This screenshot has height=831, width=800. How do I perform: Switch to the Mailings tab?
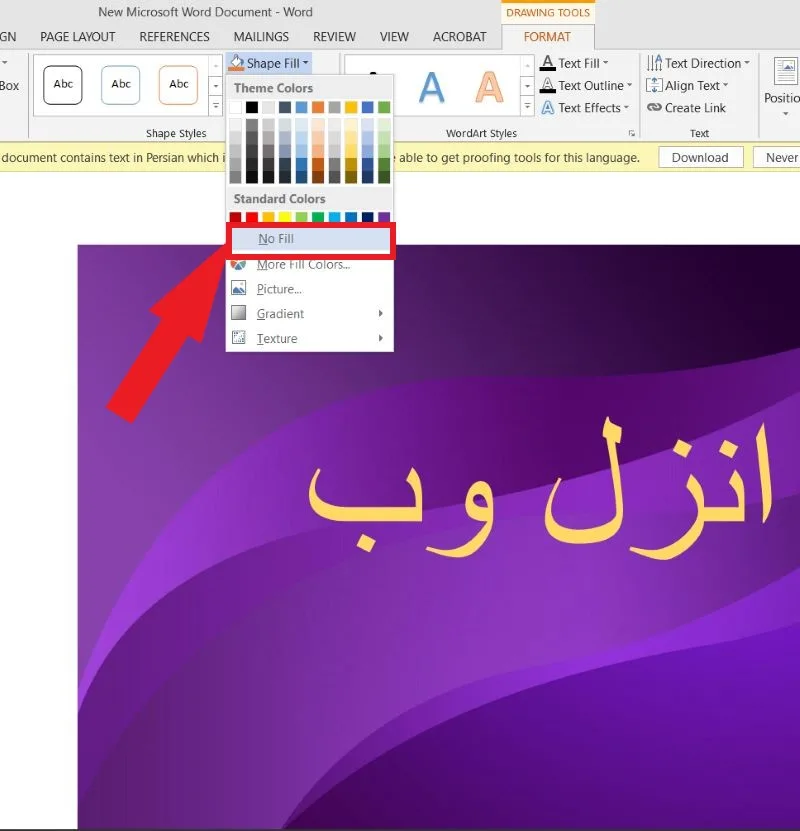261,37
